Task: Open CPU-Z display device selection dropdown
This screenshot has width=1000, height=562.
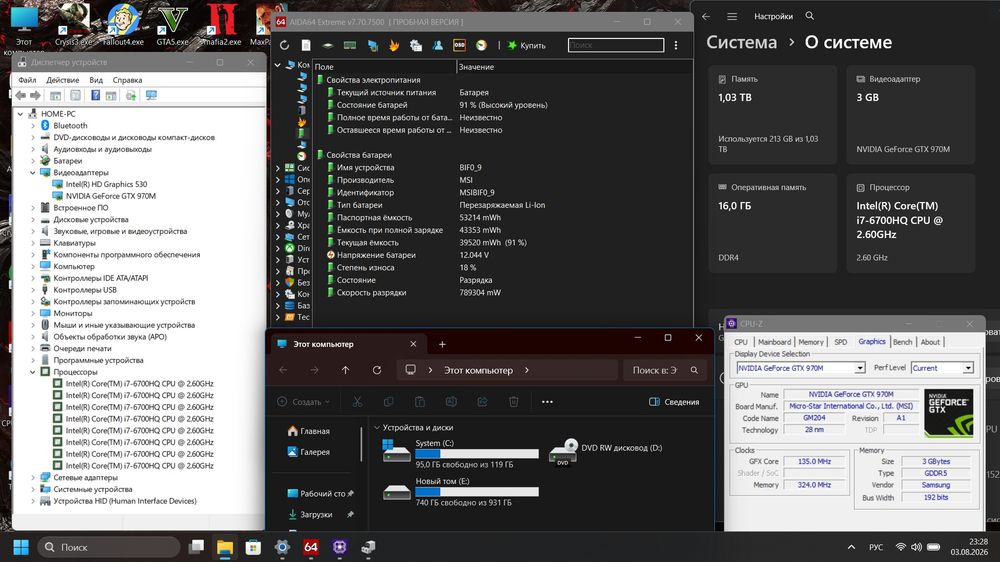Action: 860,368
